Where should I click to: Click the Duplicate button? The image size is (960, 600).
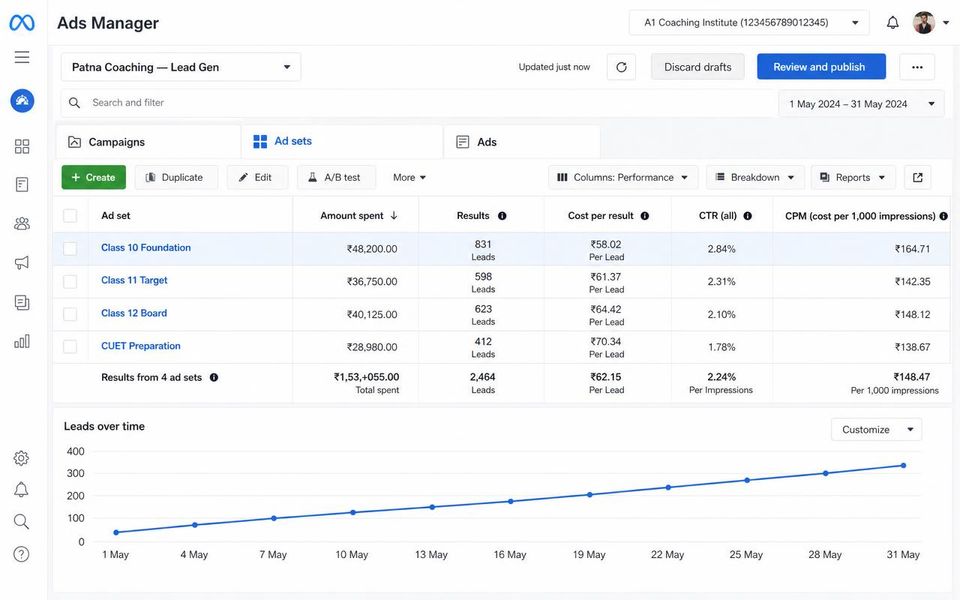[x=176, y=178]
